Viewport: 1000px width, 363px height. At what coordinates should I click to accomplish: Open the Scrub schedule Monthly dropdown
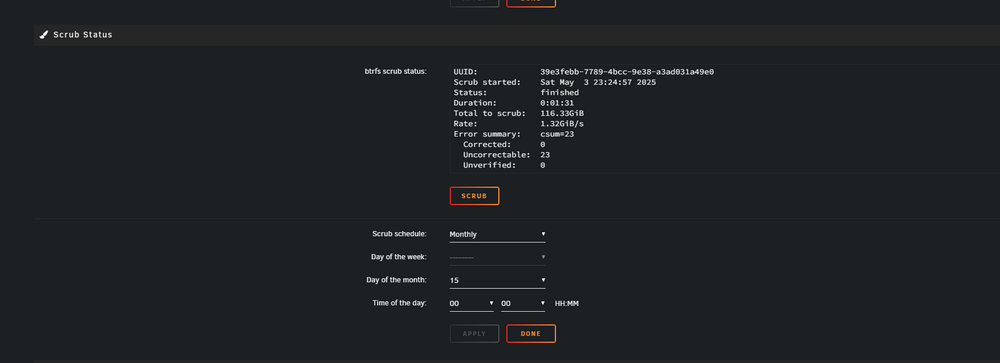(x=497, y=234)
